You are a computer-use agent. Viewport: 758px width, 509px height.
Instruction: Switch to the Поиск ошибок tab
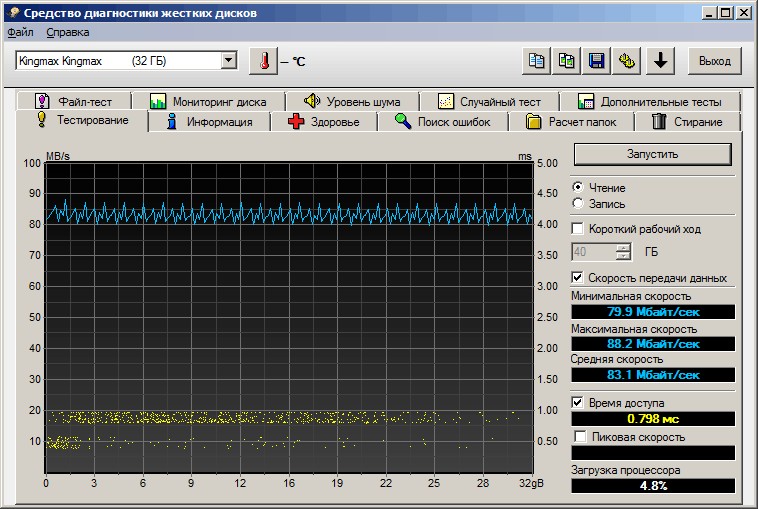[x=441, y=122]
